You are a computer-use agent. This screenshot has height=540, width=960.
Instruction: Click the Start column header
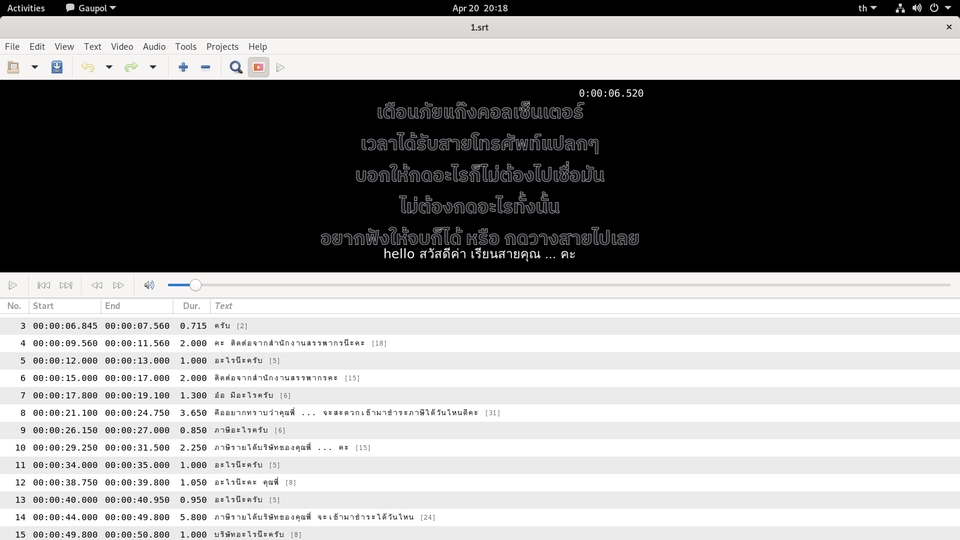coord(65,306)
